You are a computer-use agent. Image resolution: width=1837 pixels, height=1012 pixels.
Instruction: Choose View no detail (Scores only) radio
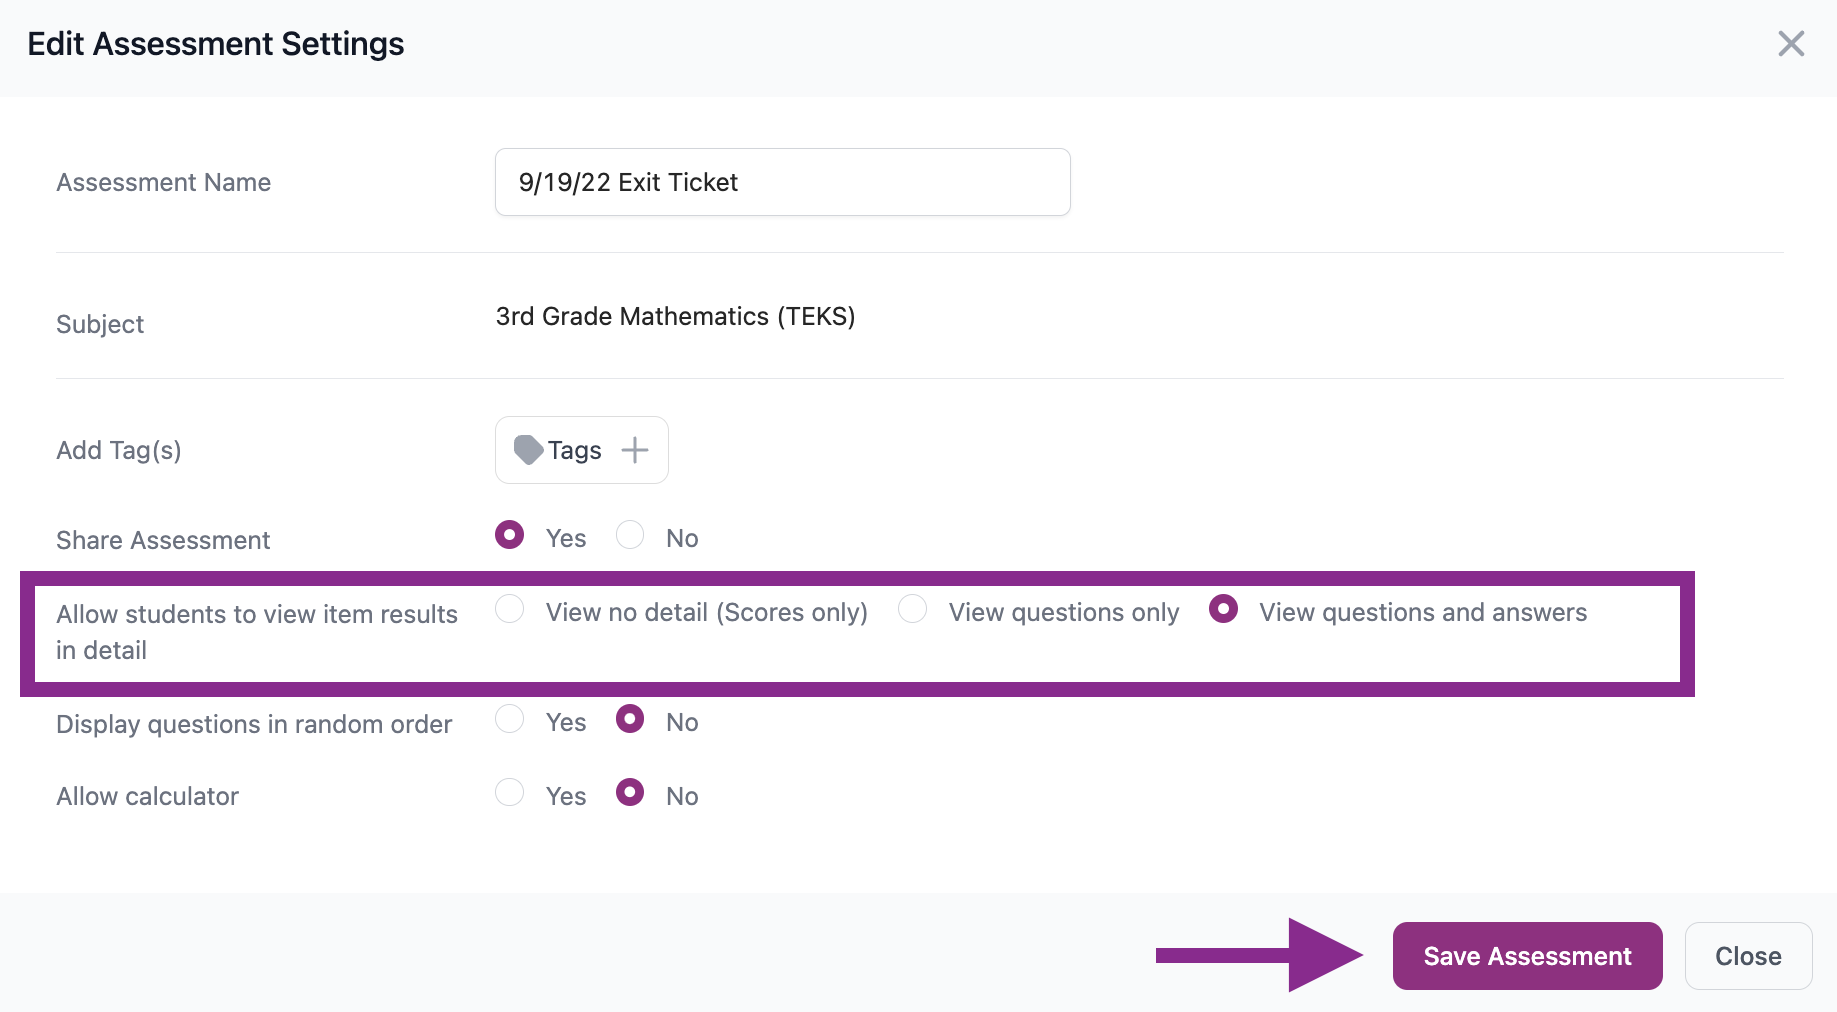510,609
